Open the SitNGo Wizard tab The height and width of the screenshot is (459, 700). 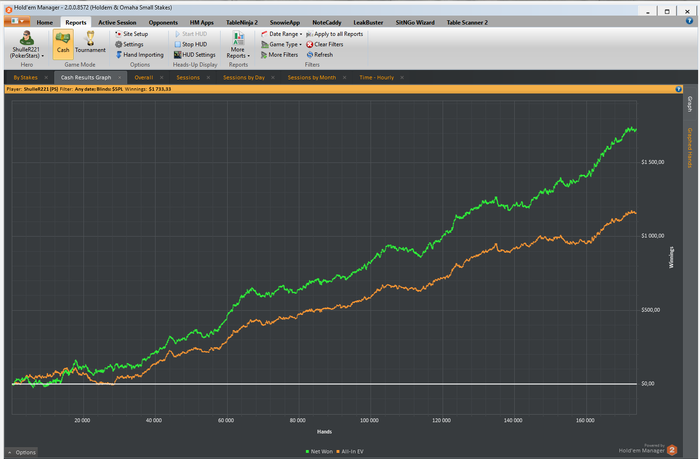[415, 22]
